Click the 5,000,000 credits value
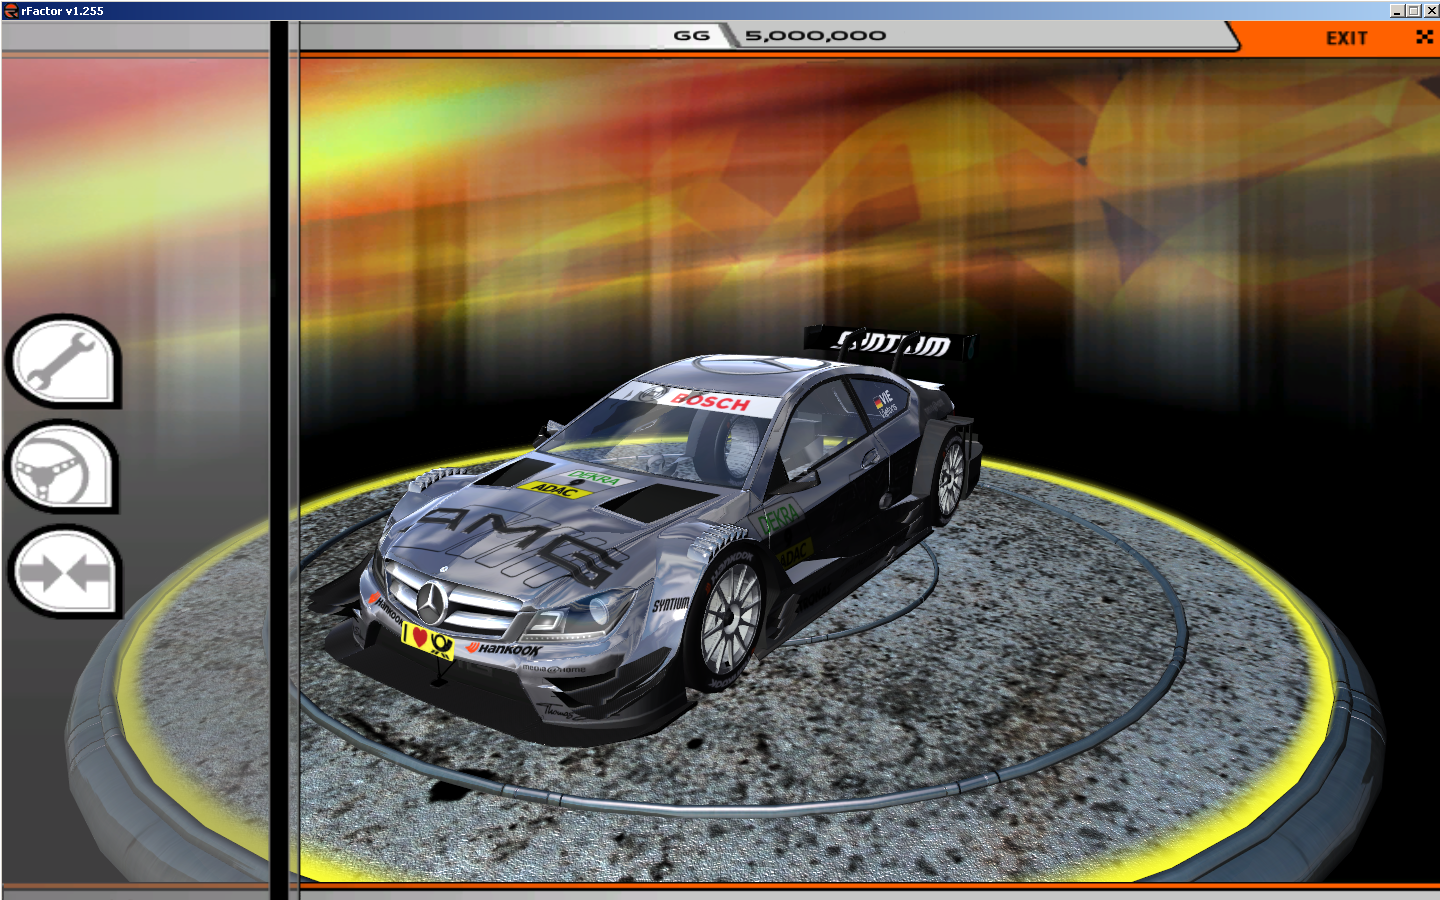Image resolution: width=1440 pixels, height=900 pixels. coord(815,36)
